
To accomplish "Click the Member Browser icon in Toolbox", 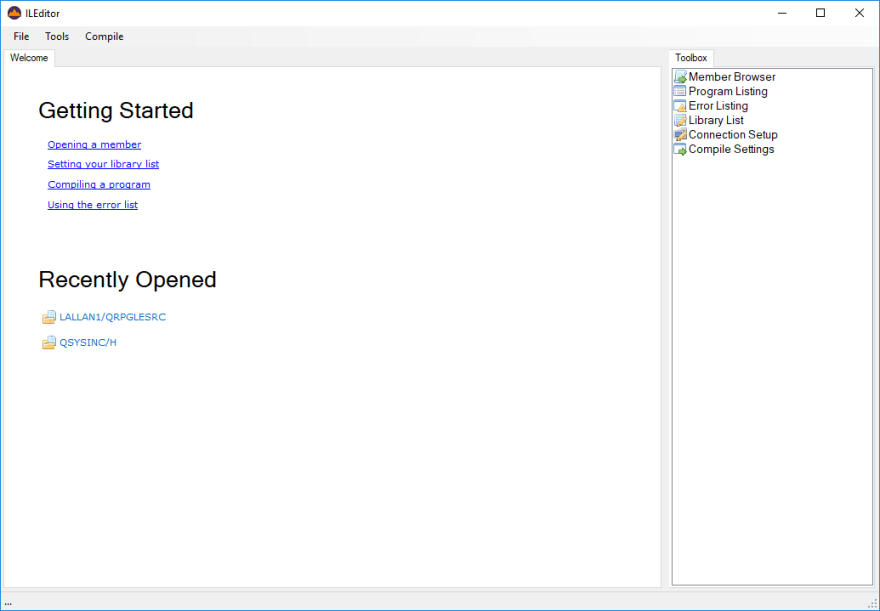I will pos(680,77).
